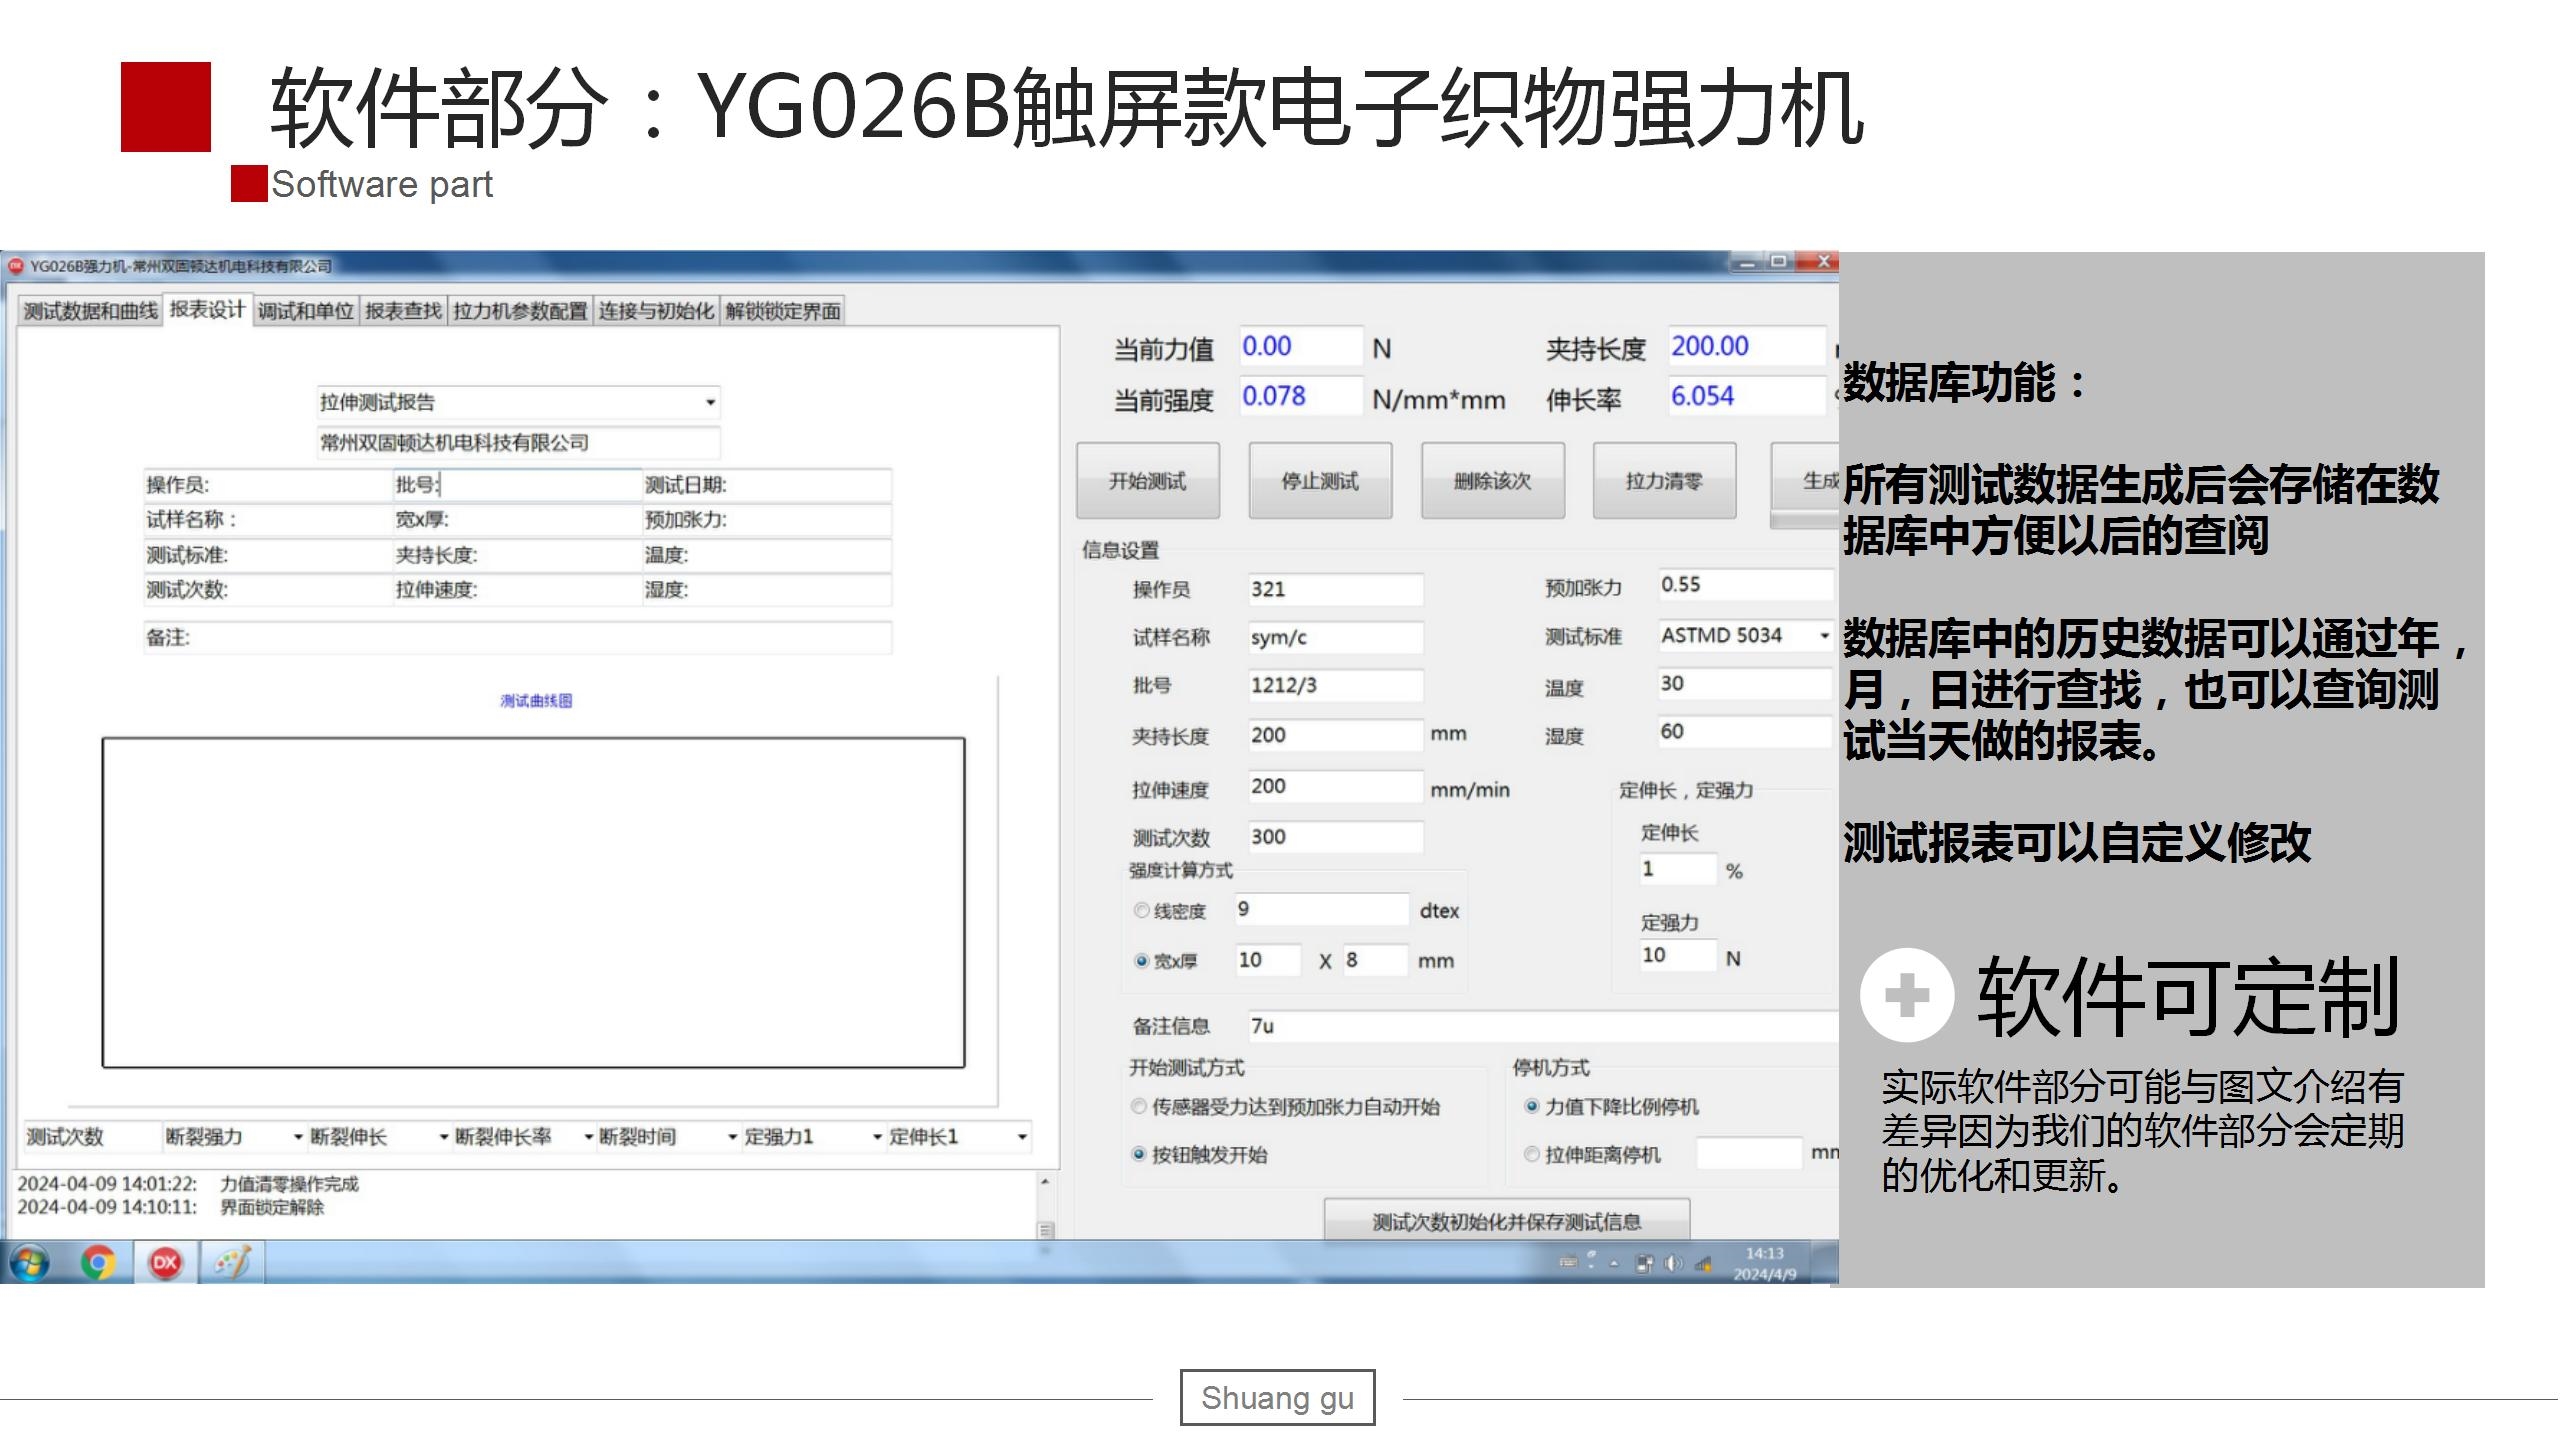
Task: Click the network signal tray icon
Action: pyautogui.click(x=1703, y=1264)
